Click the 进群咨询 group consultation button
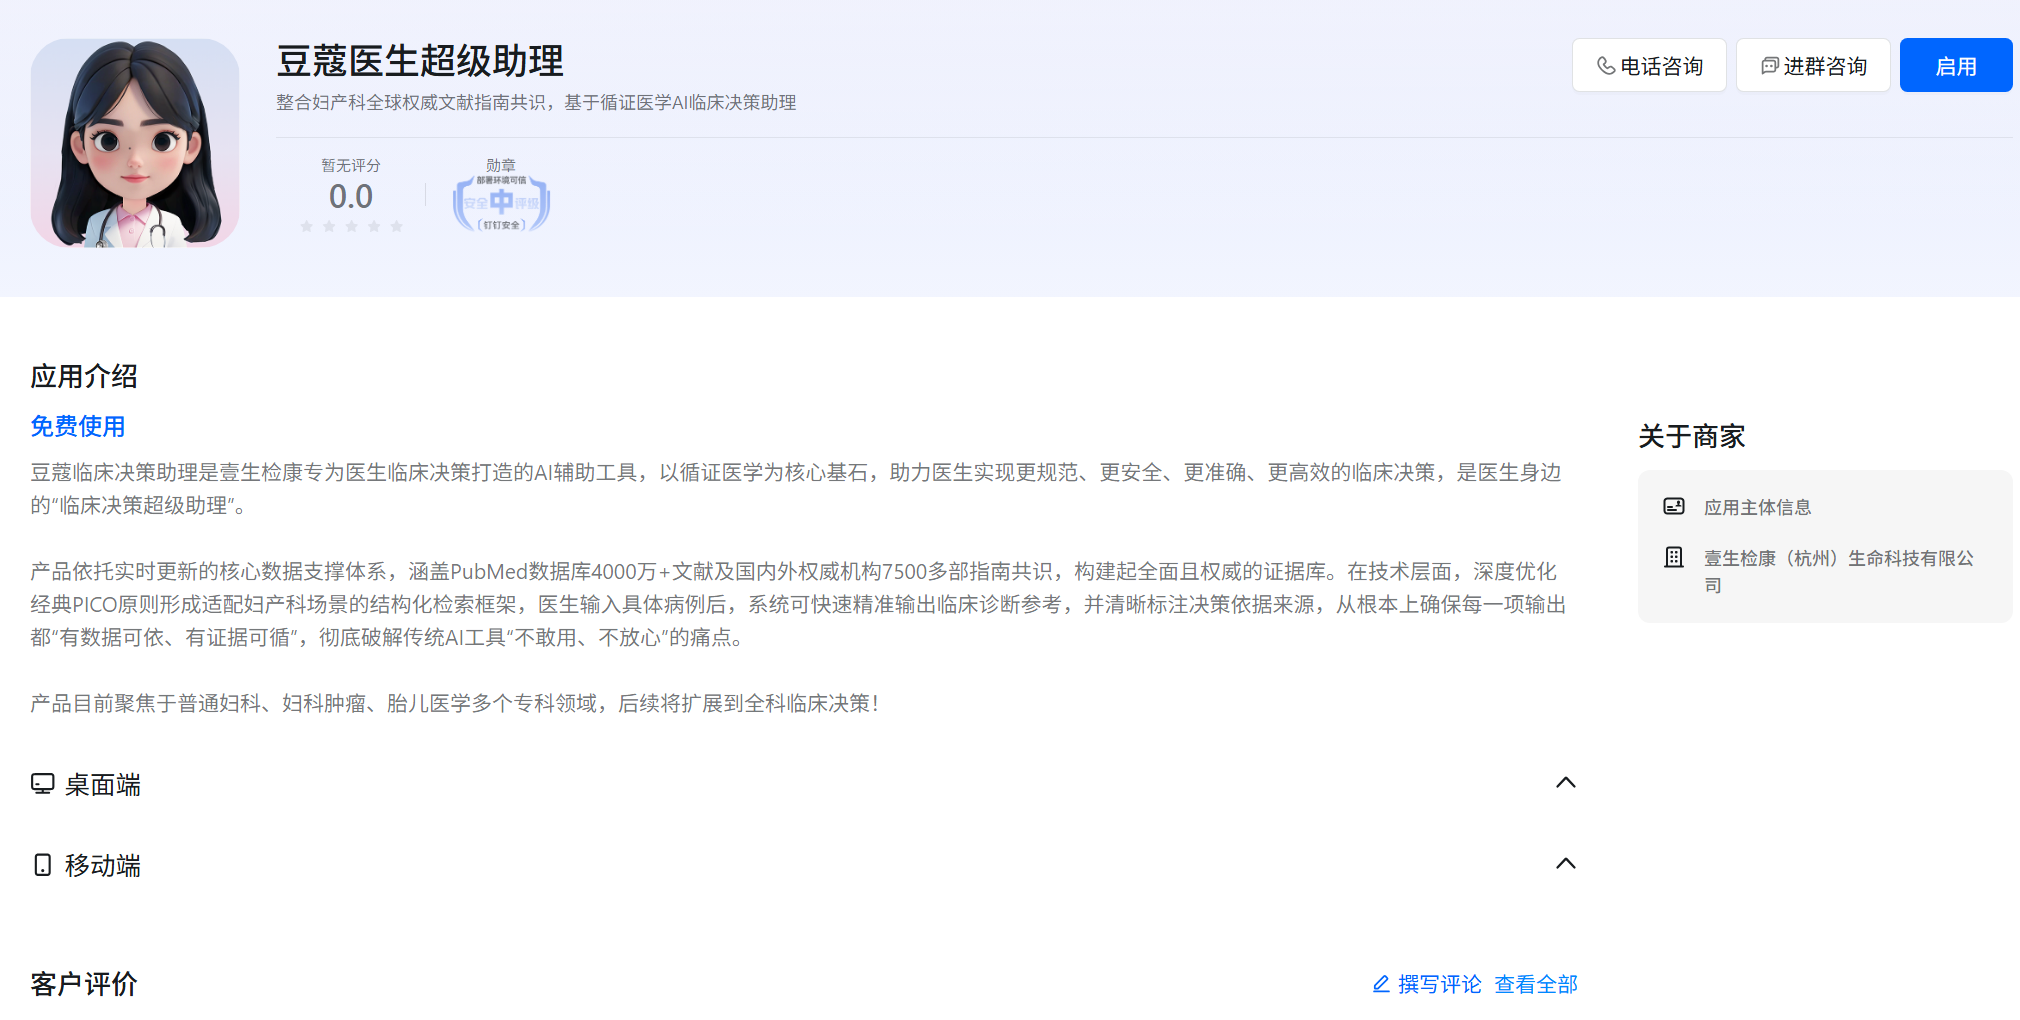Screen dimensions: 2020x1020 (x=1812, y=65)
